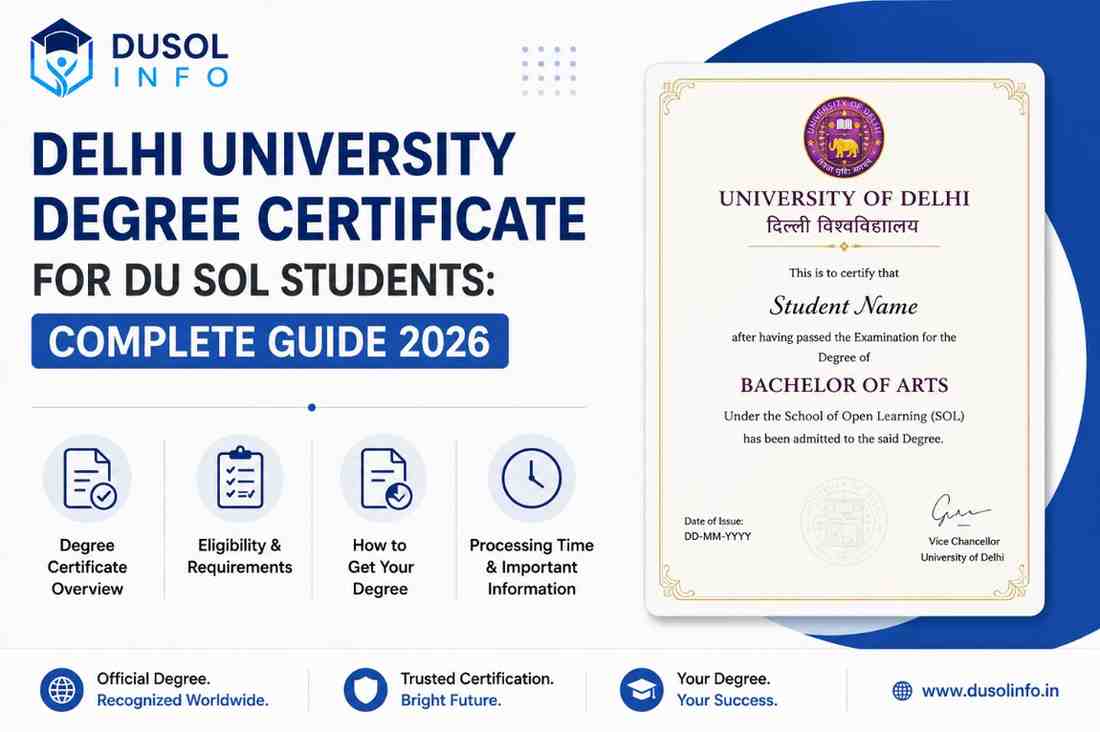This screenshot has width=1100, height=732.
Task: Open the How to Get Your Degree icon
Action: [x=385, y=479]
